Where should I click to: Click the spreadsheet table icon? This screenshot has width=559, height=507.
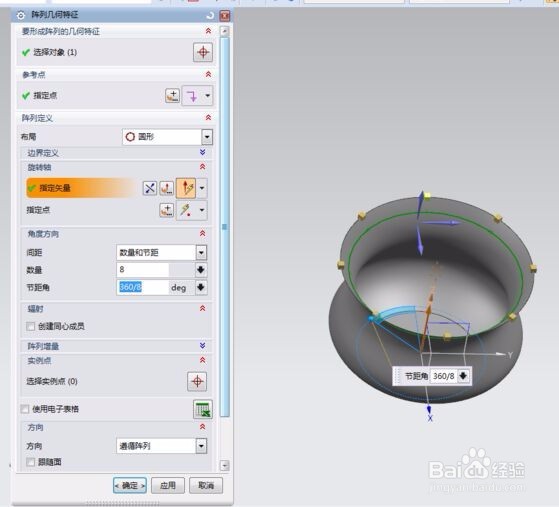[x=203, y=409]
